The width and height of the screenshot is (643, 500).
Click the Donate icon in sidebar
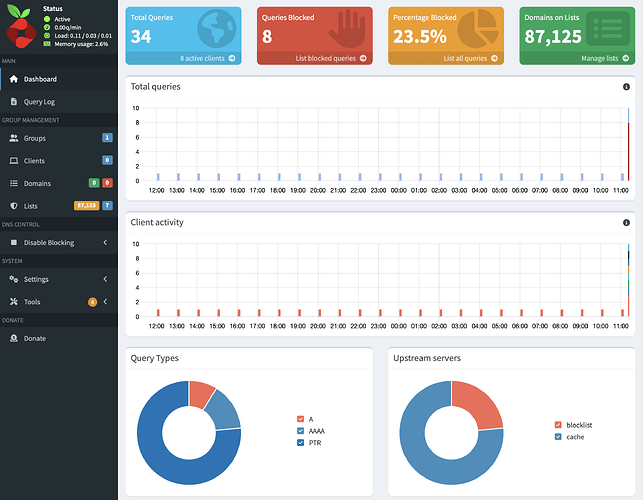point(13,338)
